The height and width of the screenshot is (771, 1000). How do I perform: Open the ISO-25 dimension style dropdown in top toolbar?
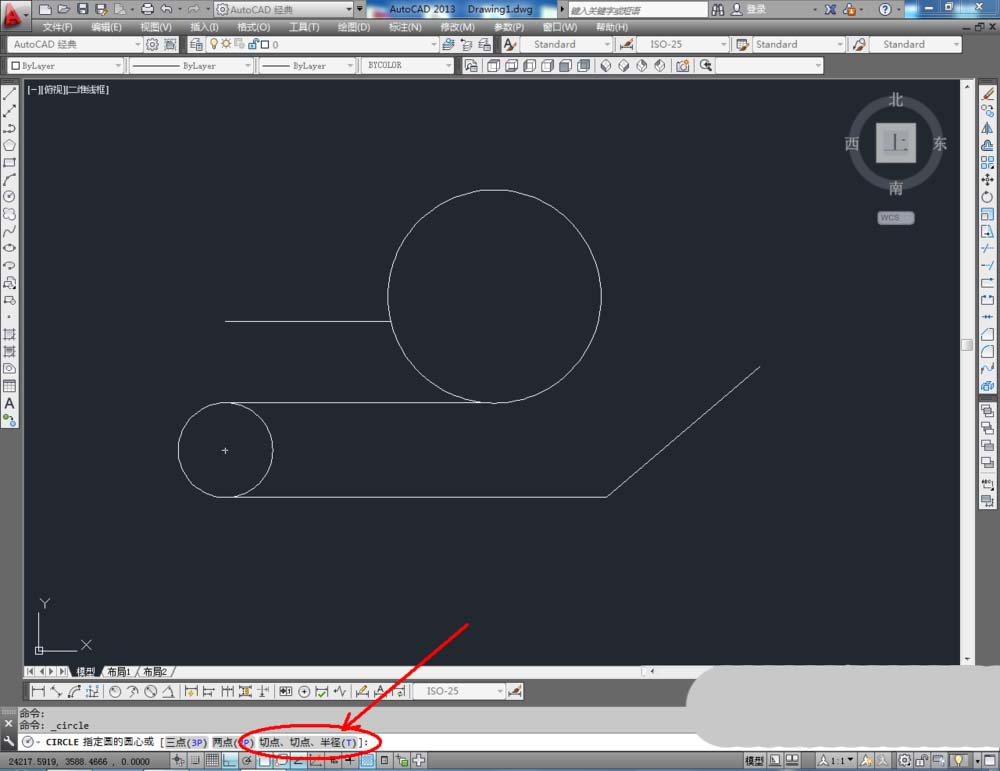tap(682, 44)
